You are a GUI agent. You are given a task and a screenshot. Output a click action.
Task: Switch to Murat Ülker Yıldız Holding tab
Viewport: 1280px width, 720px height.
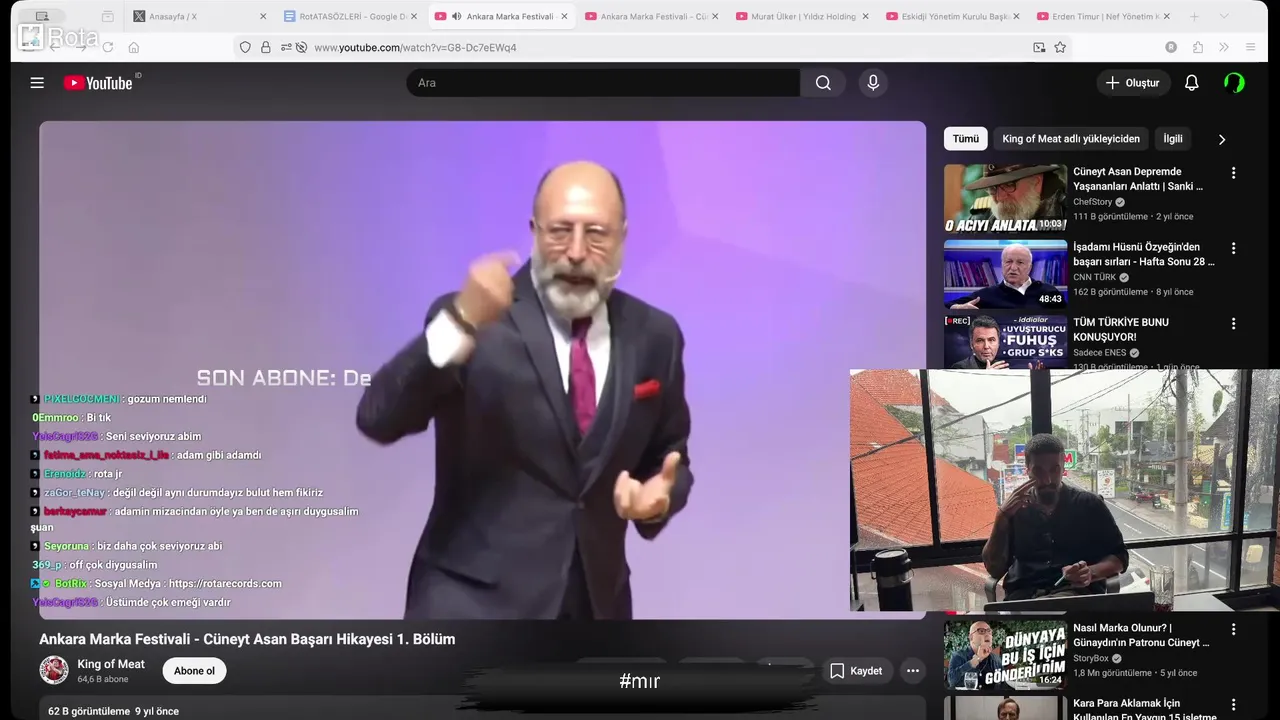point(802,16)
